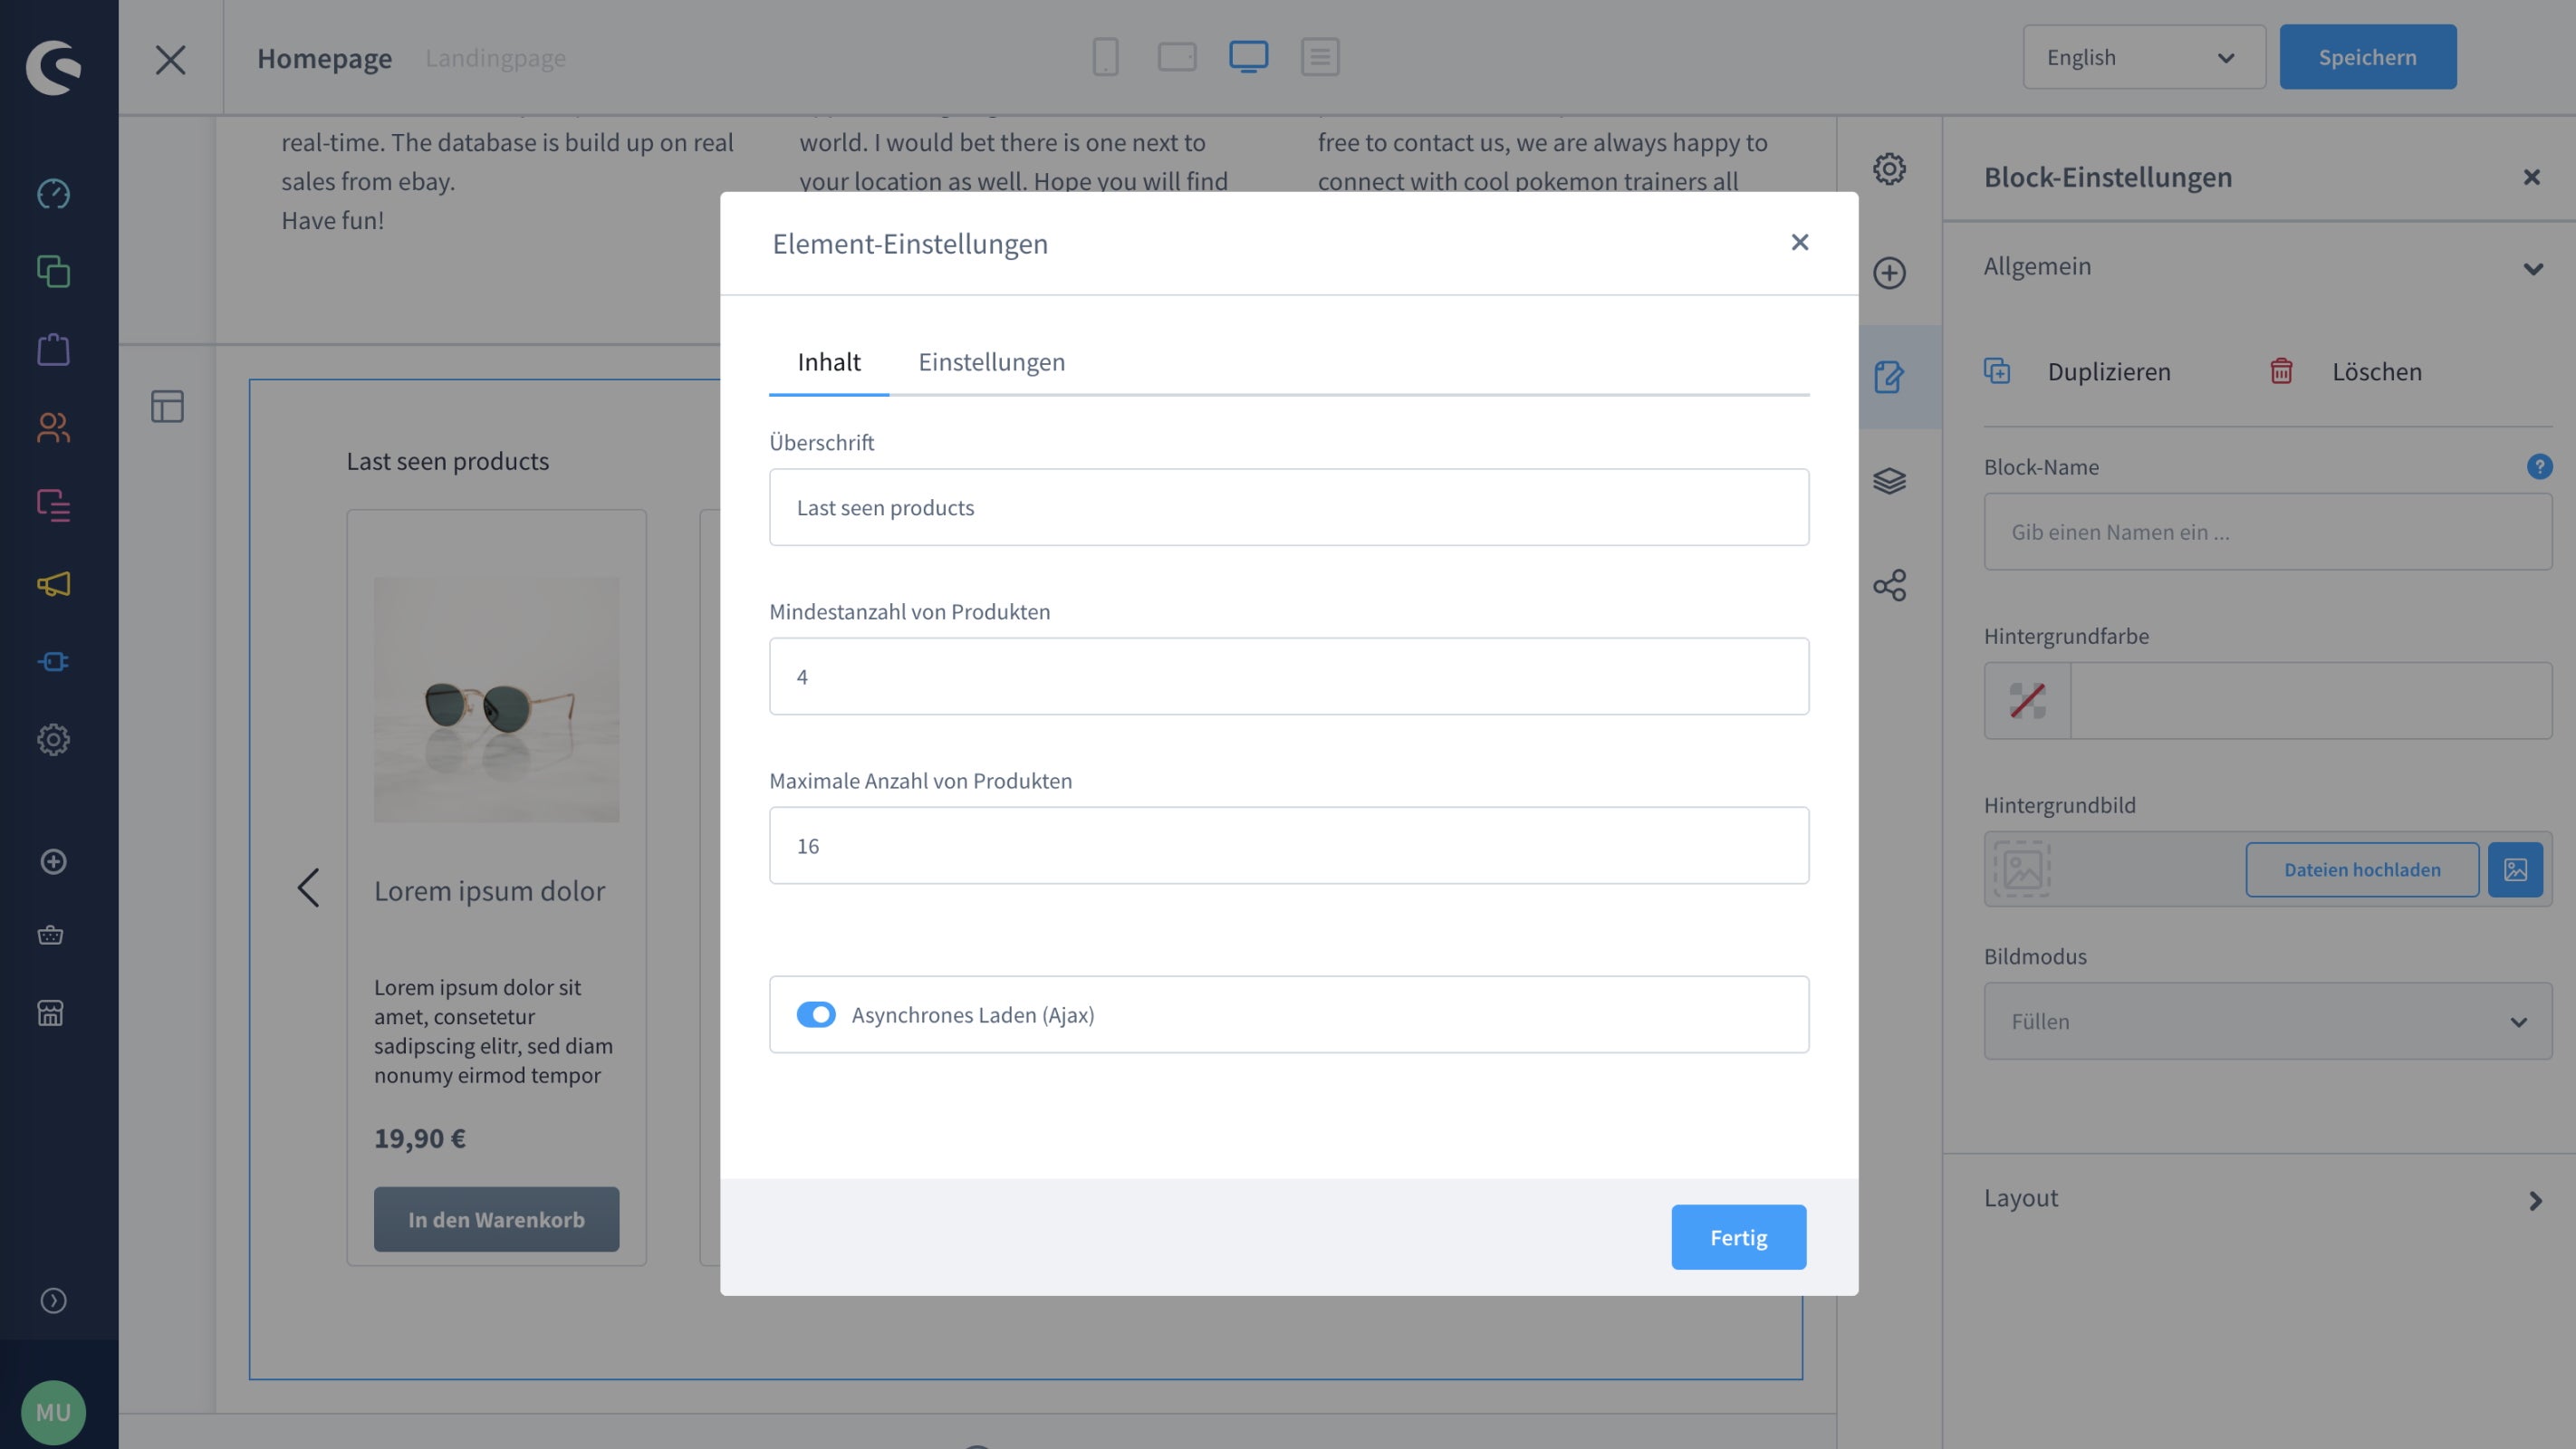Select the Inhalt tab
Viewport: 2576px width, 1449px height.
click(x=829, y=362)
